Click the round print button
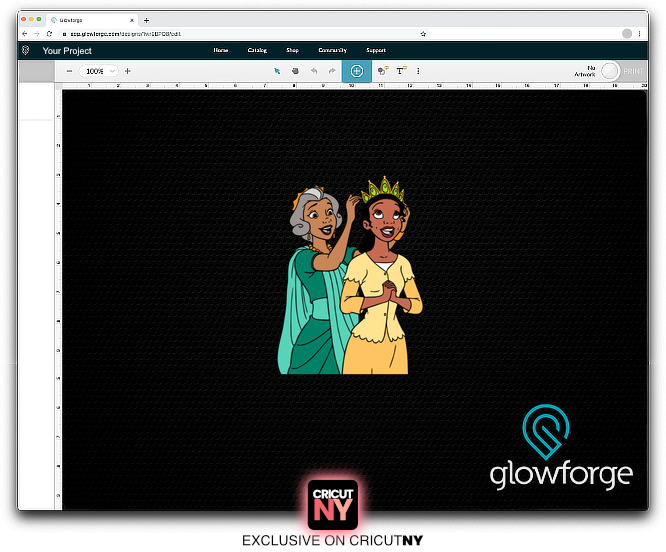The height and width of the screenshot is (552, 666). click(x=610, y=71)
